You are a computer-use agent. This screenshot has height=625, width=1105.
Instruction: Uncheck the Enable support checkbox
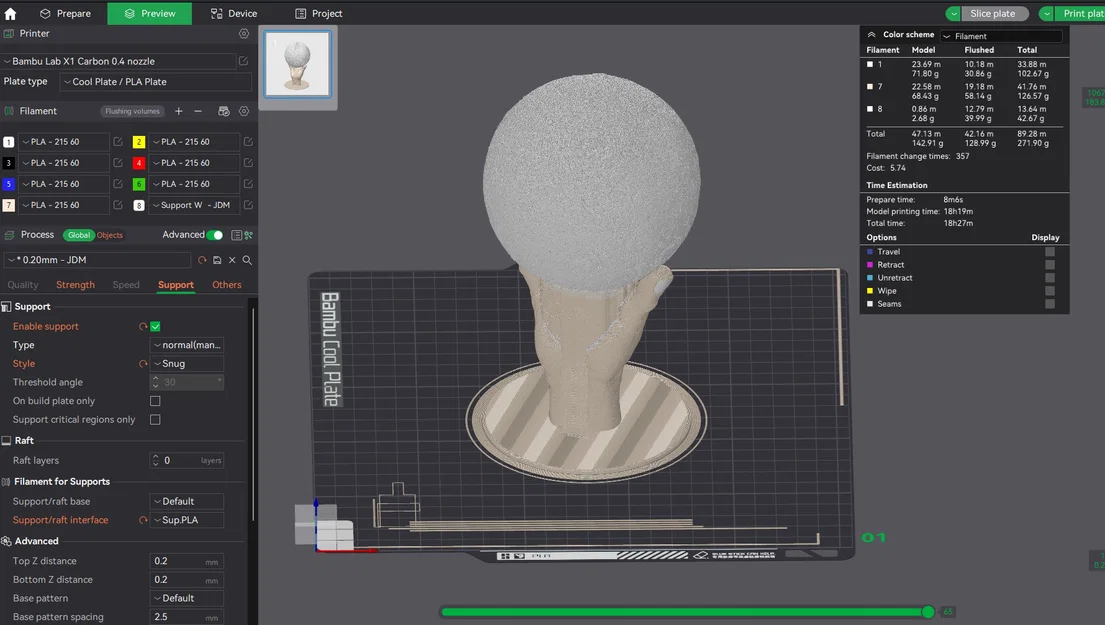pyautogui.click(x=155, y=327)
